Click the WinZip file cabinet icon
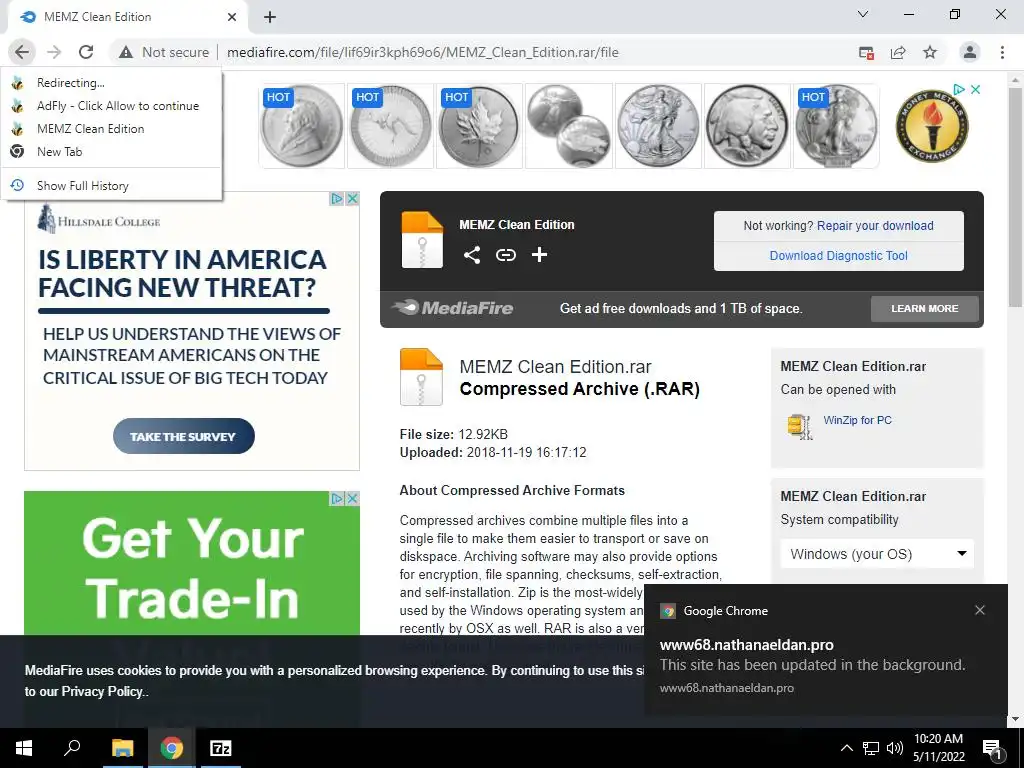The width and height of the screenshot is (1024, 768). point(799,426)
